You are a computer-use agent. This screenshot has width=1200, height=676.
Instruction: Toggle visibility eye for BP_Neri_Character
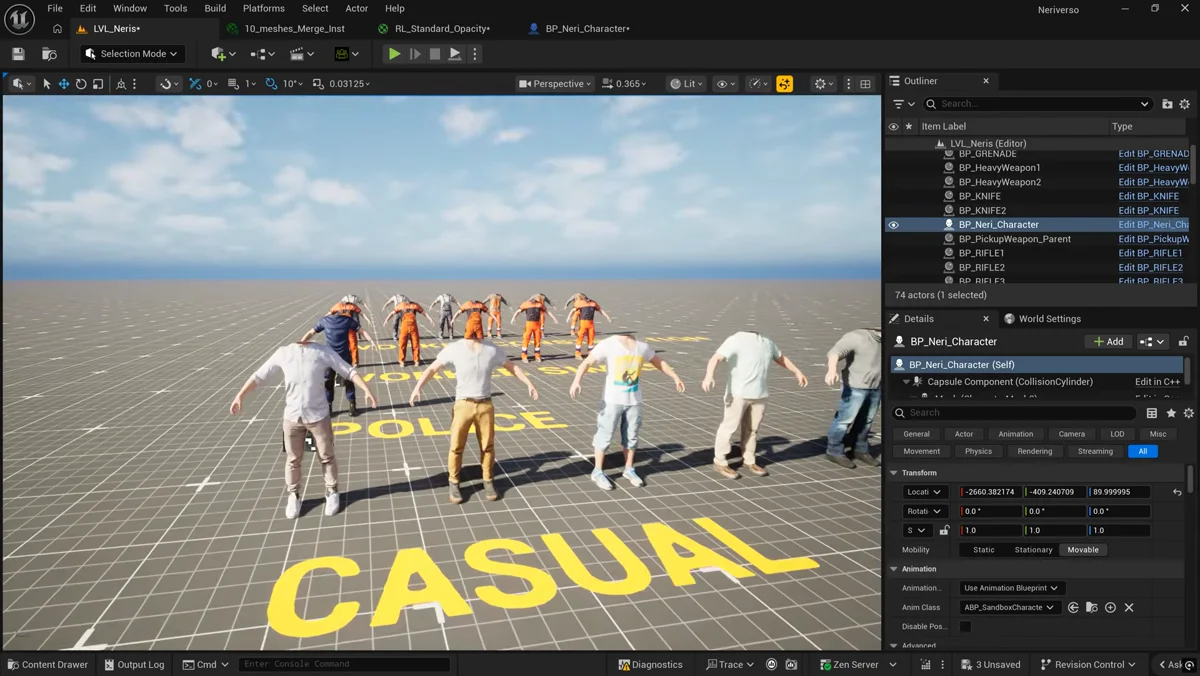pyautogui.click(x=894, y=225)
